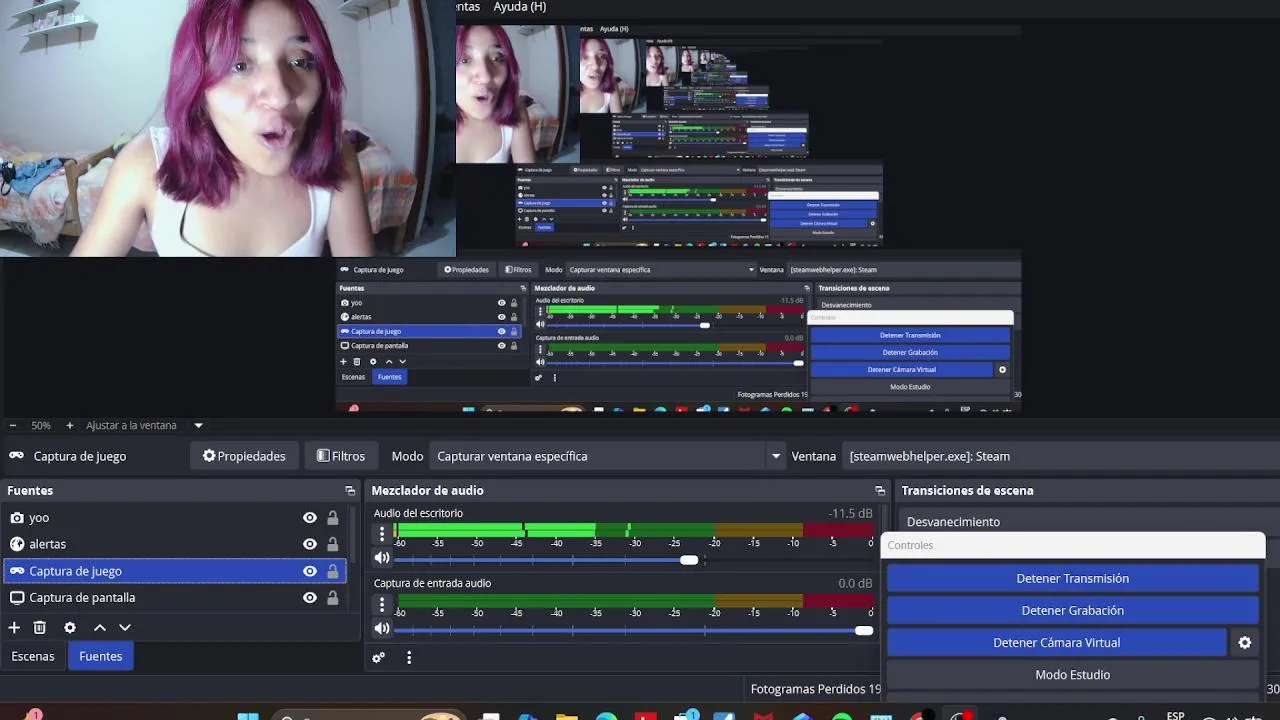Click the large webcam feed in the preview

point(228,128)
